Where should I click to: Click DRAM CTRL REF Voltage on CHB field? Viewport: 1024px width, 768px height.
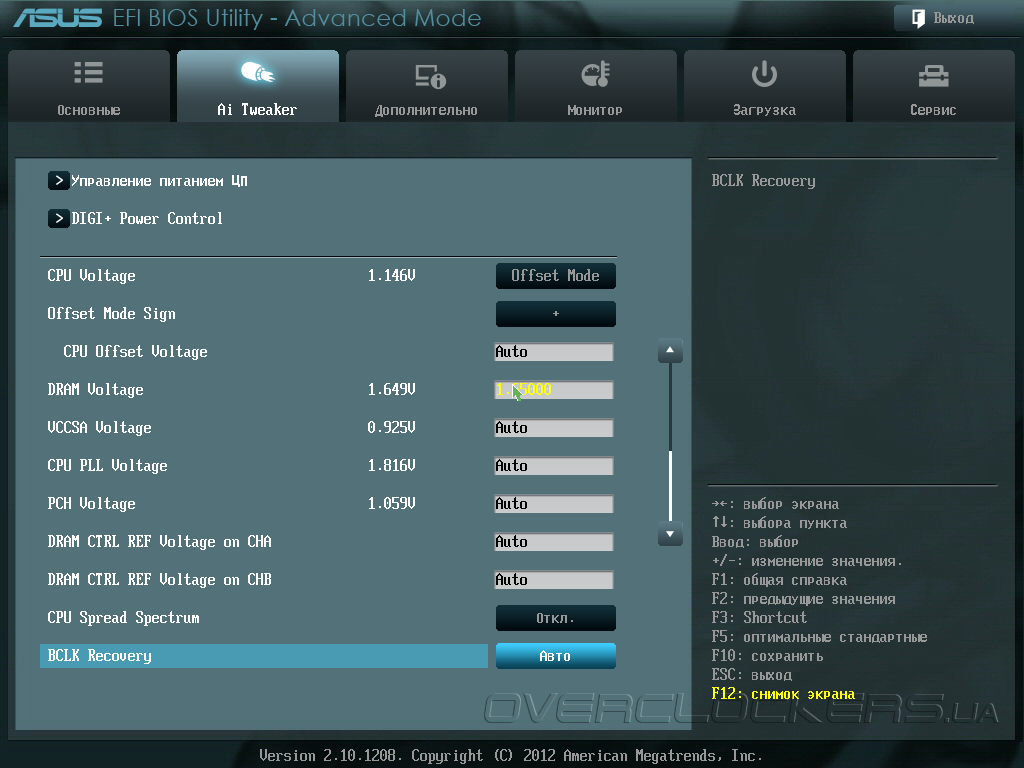pos(554,580)
